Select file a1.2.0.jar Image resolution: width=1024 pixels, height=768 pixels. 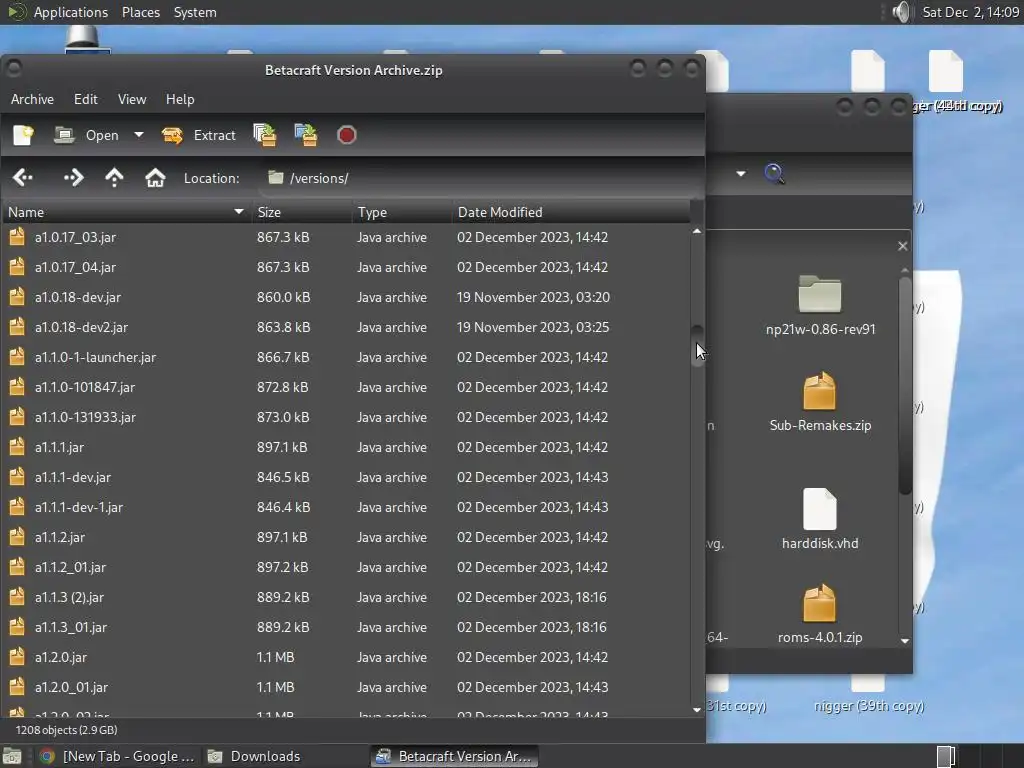point(346,658)
